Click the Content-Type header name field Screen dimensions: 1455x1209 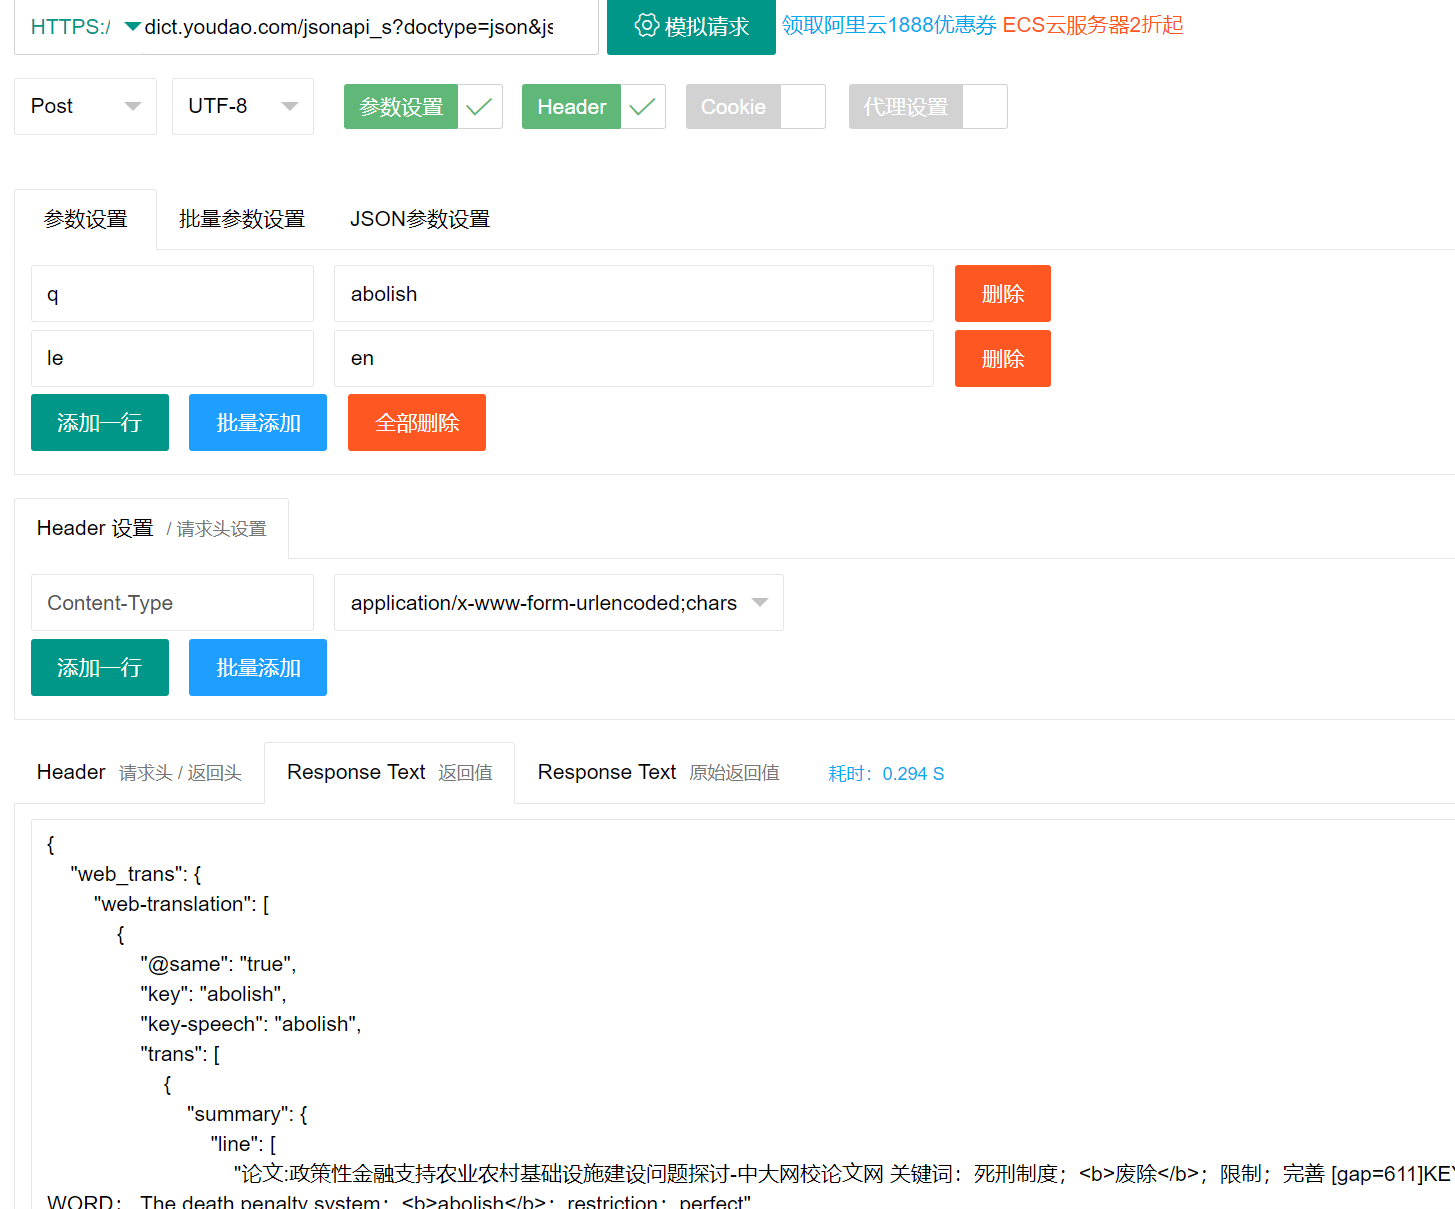pos(172,603)
